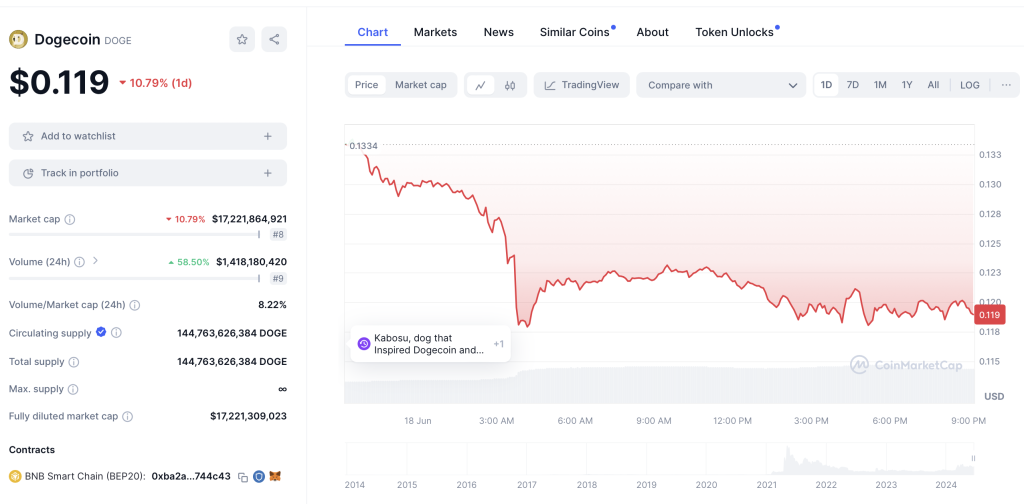Click the TradingView button
The image size is (1024, 504).
(x=582, y=85)
